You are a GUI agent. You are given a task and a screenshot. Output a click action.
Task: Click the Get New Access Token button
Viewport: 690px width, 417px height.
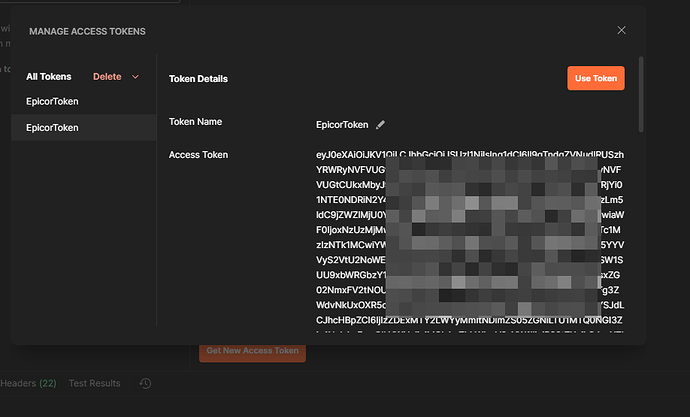click(252, 351)
